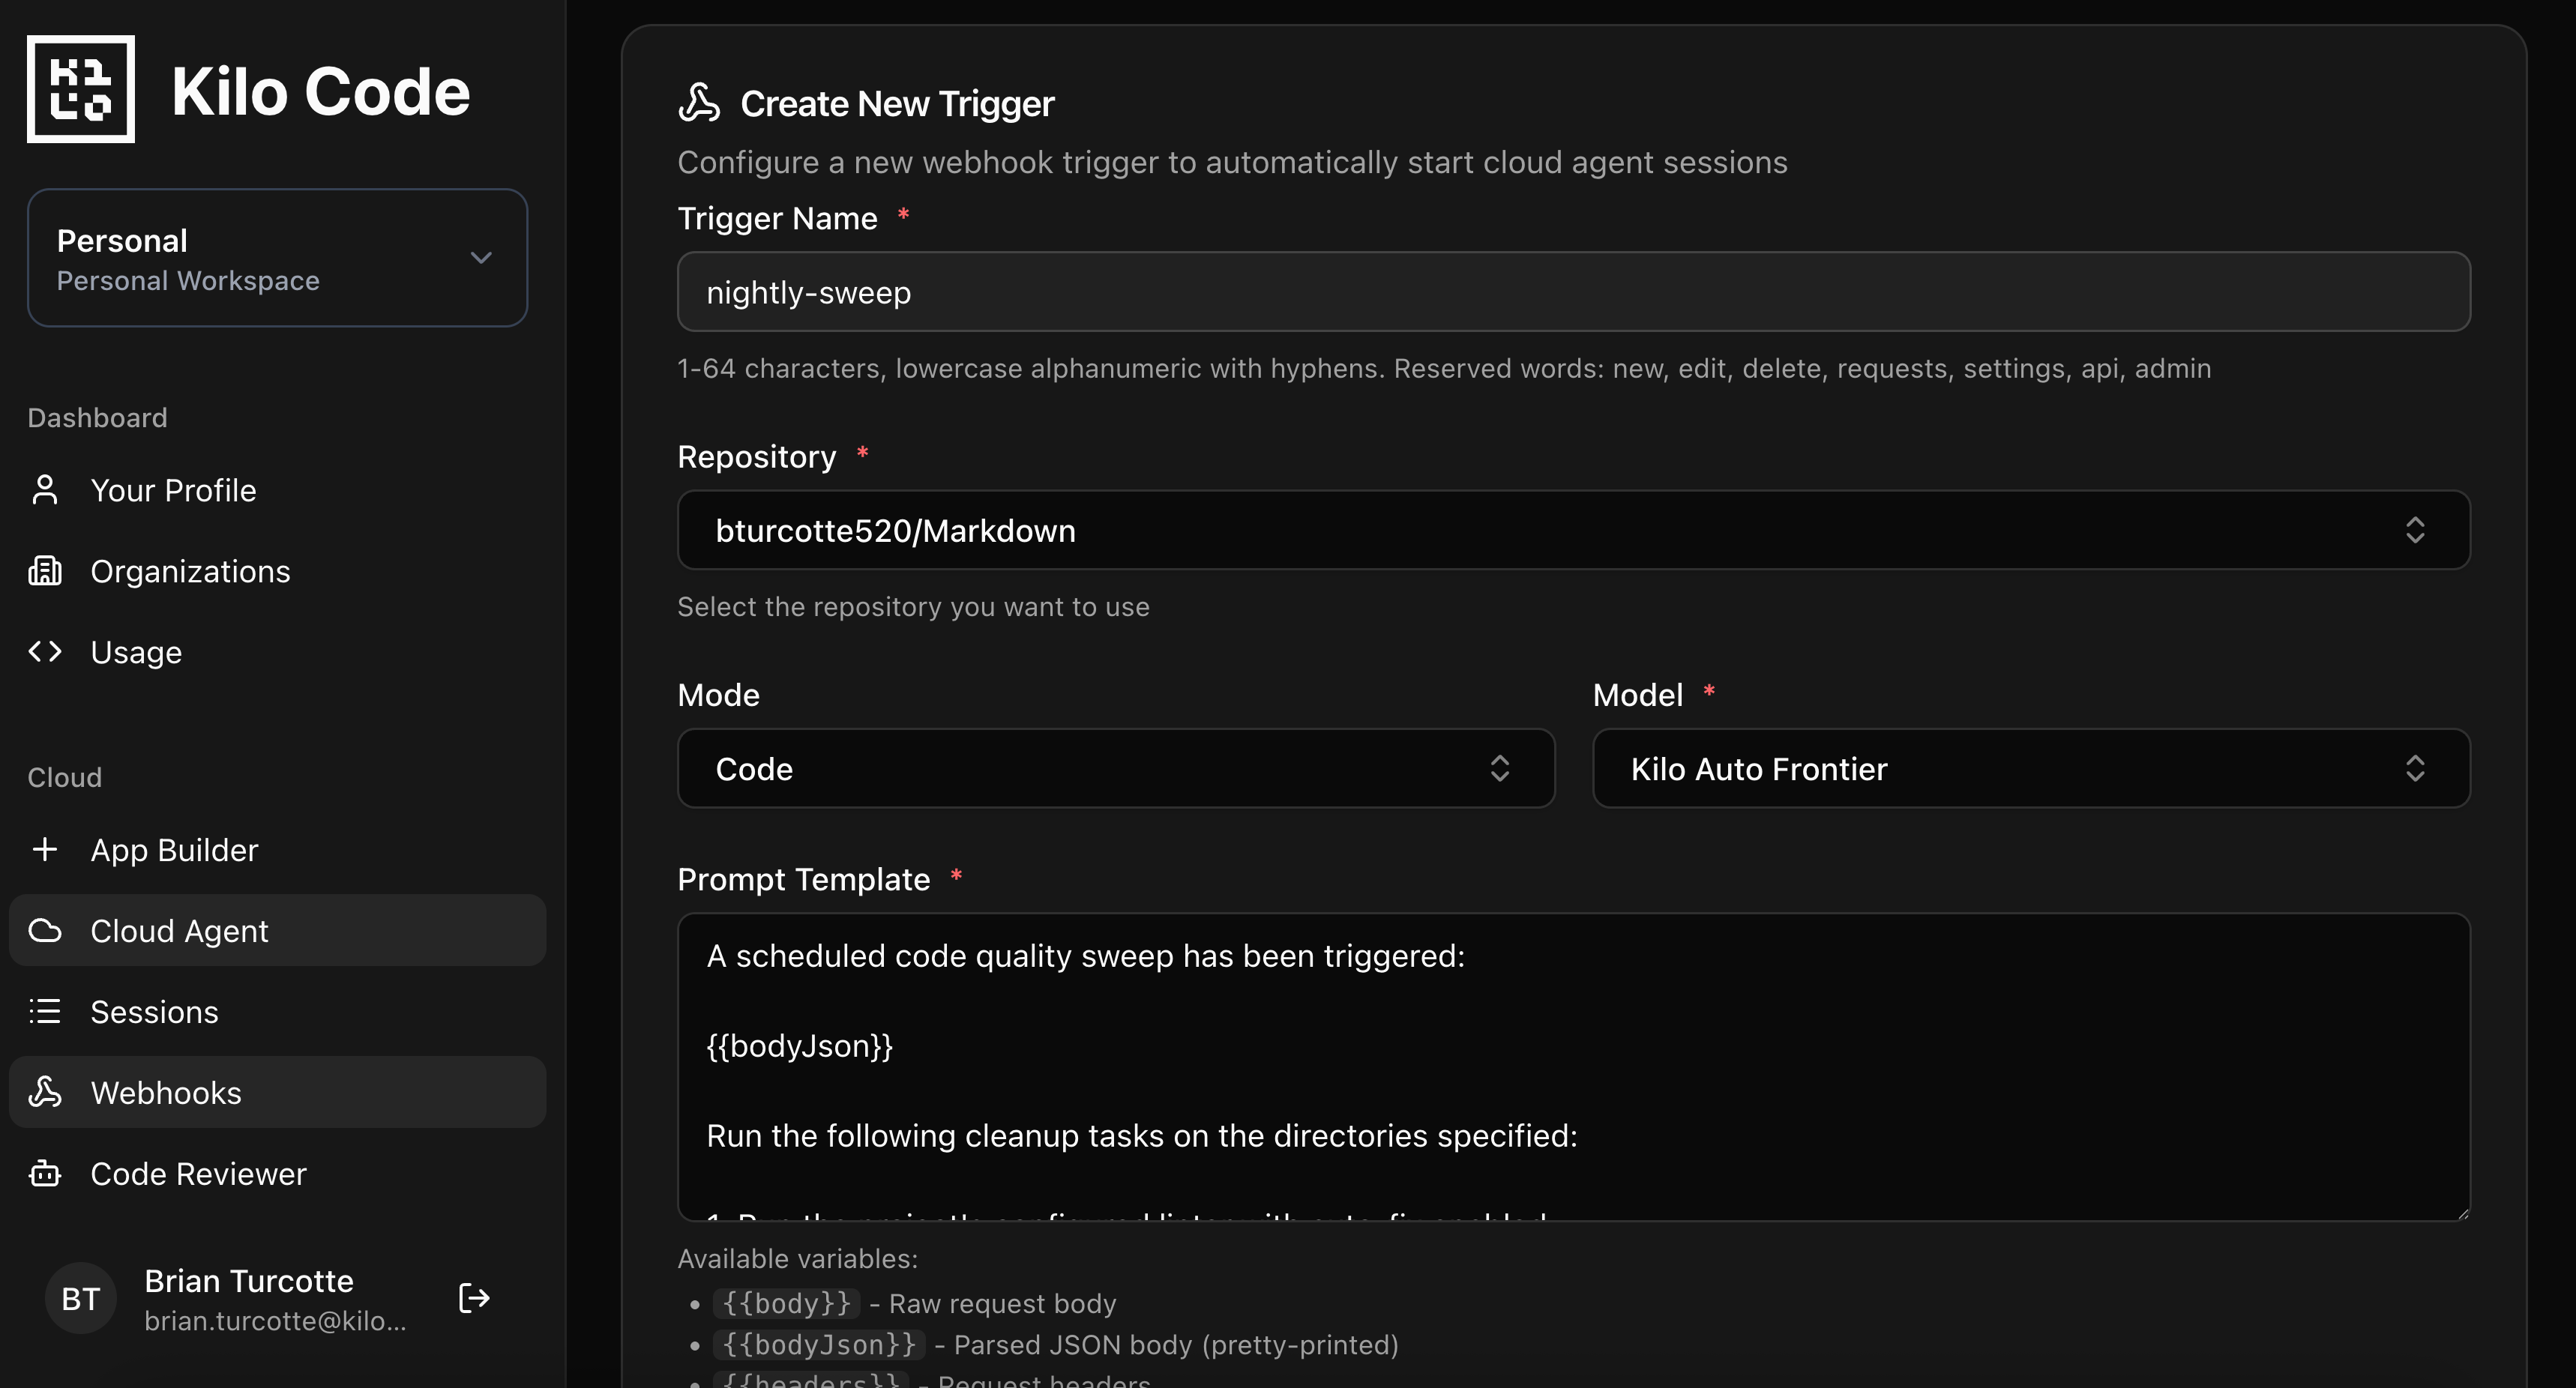Expand the Personal Workspace switcher
Image resolution: width=2576 pixels, height=1388 pixels.
[277, 258]
